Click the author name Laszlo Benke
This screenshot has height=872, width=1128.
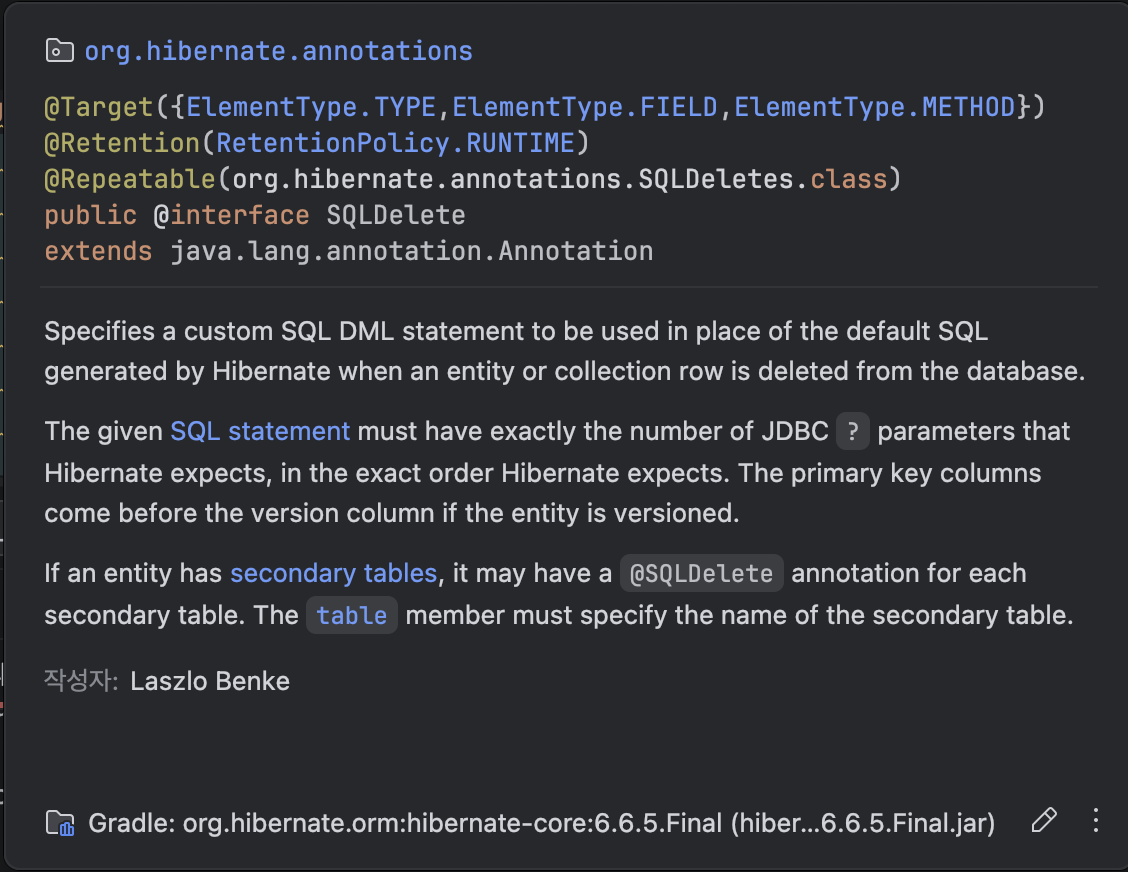[x=210, y=681]
